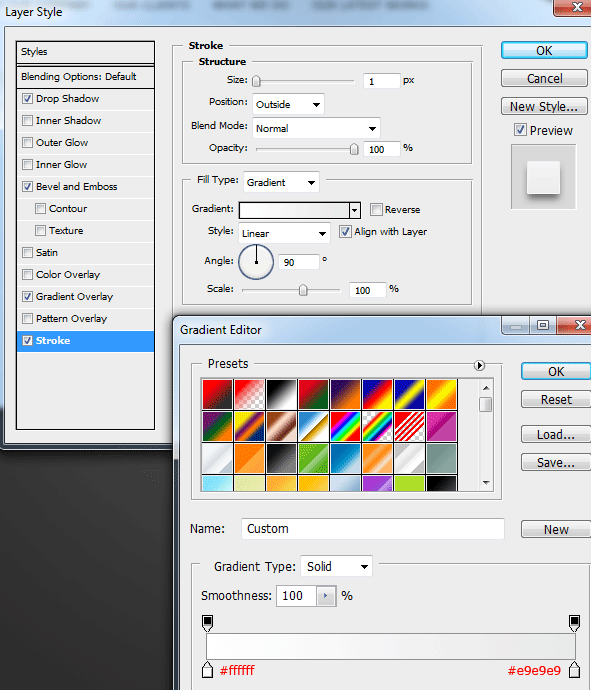591x690 pixels.
Task: Select the rainbow spectrum gradient preset
Action: tap(345, 426)
